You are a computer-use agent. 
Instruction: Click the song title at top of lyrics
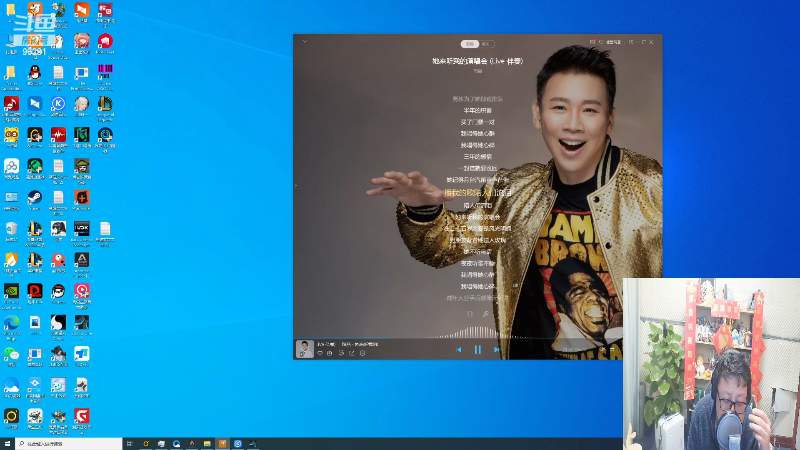pyautogui.click(x=478, y=61)
